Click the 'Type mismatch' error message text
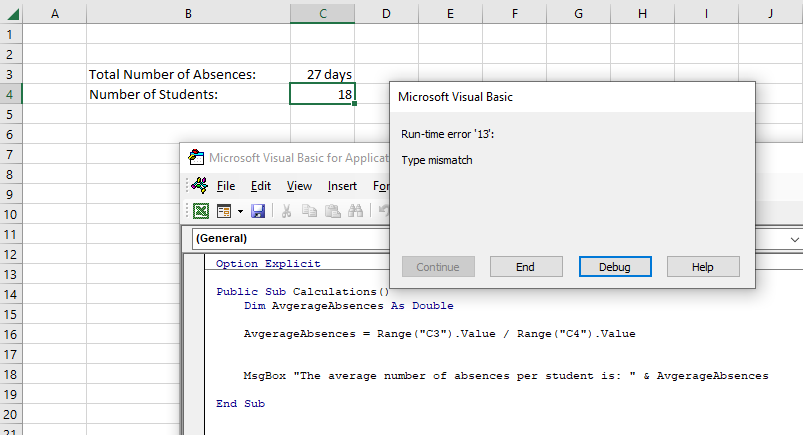 pos(437,160)
